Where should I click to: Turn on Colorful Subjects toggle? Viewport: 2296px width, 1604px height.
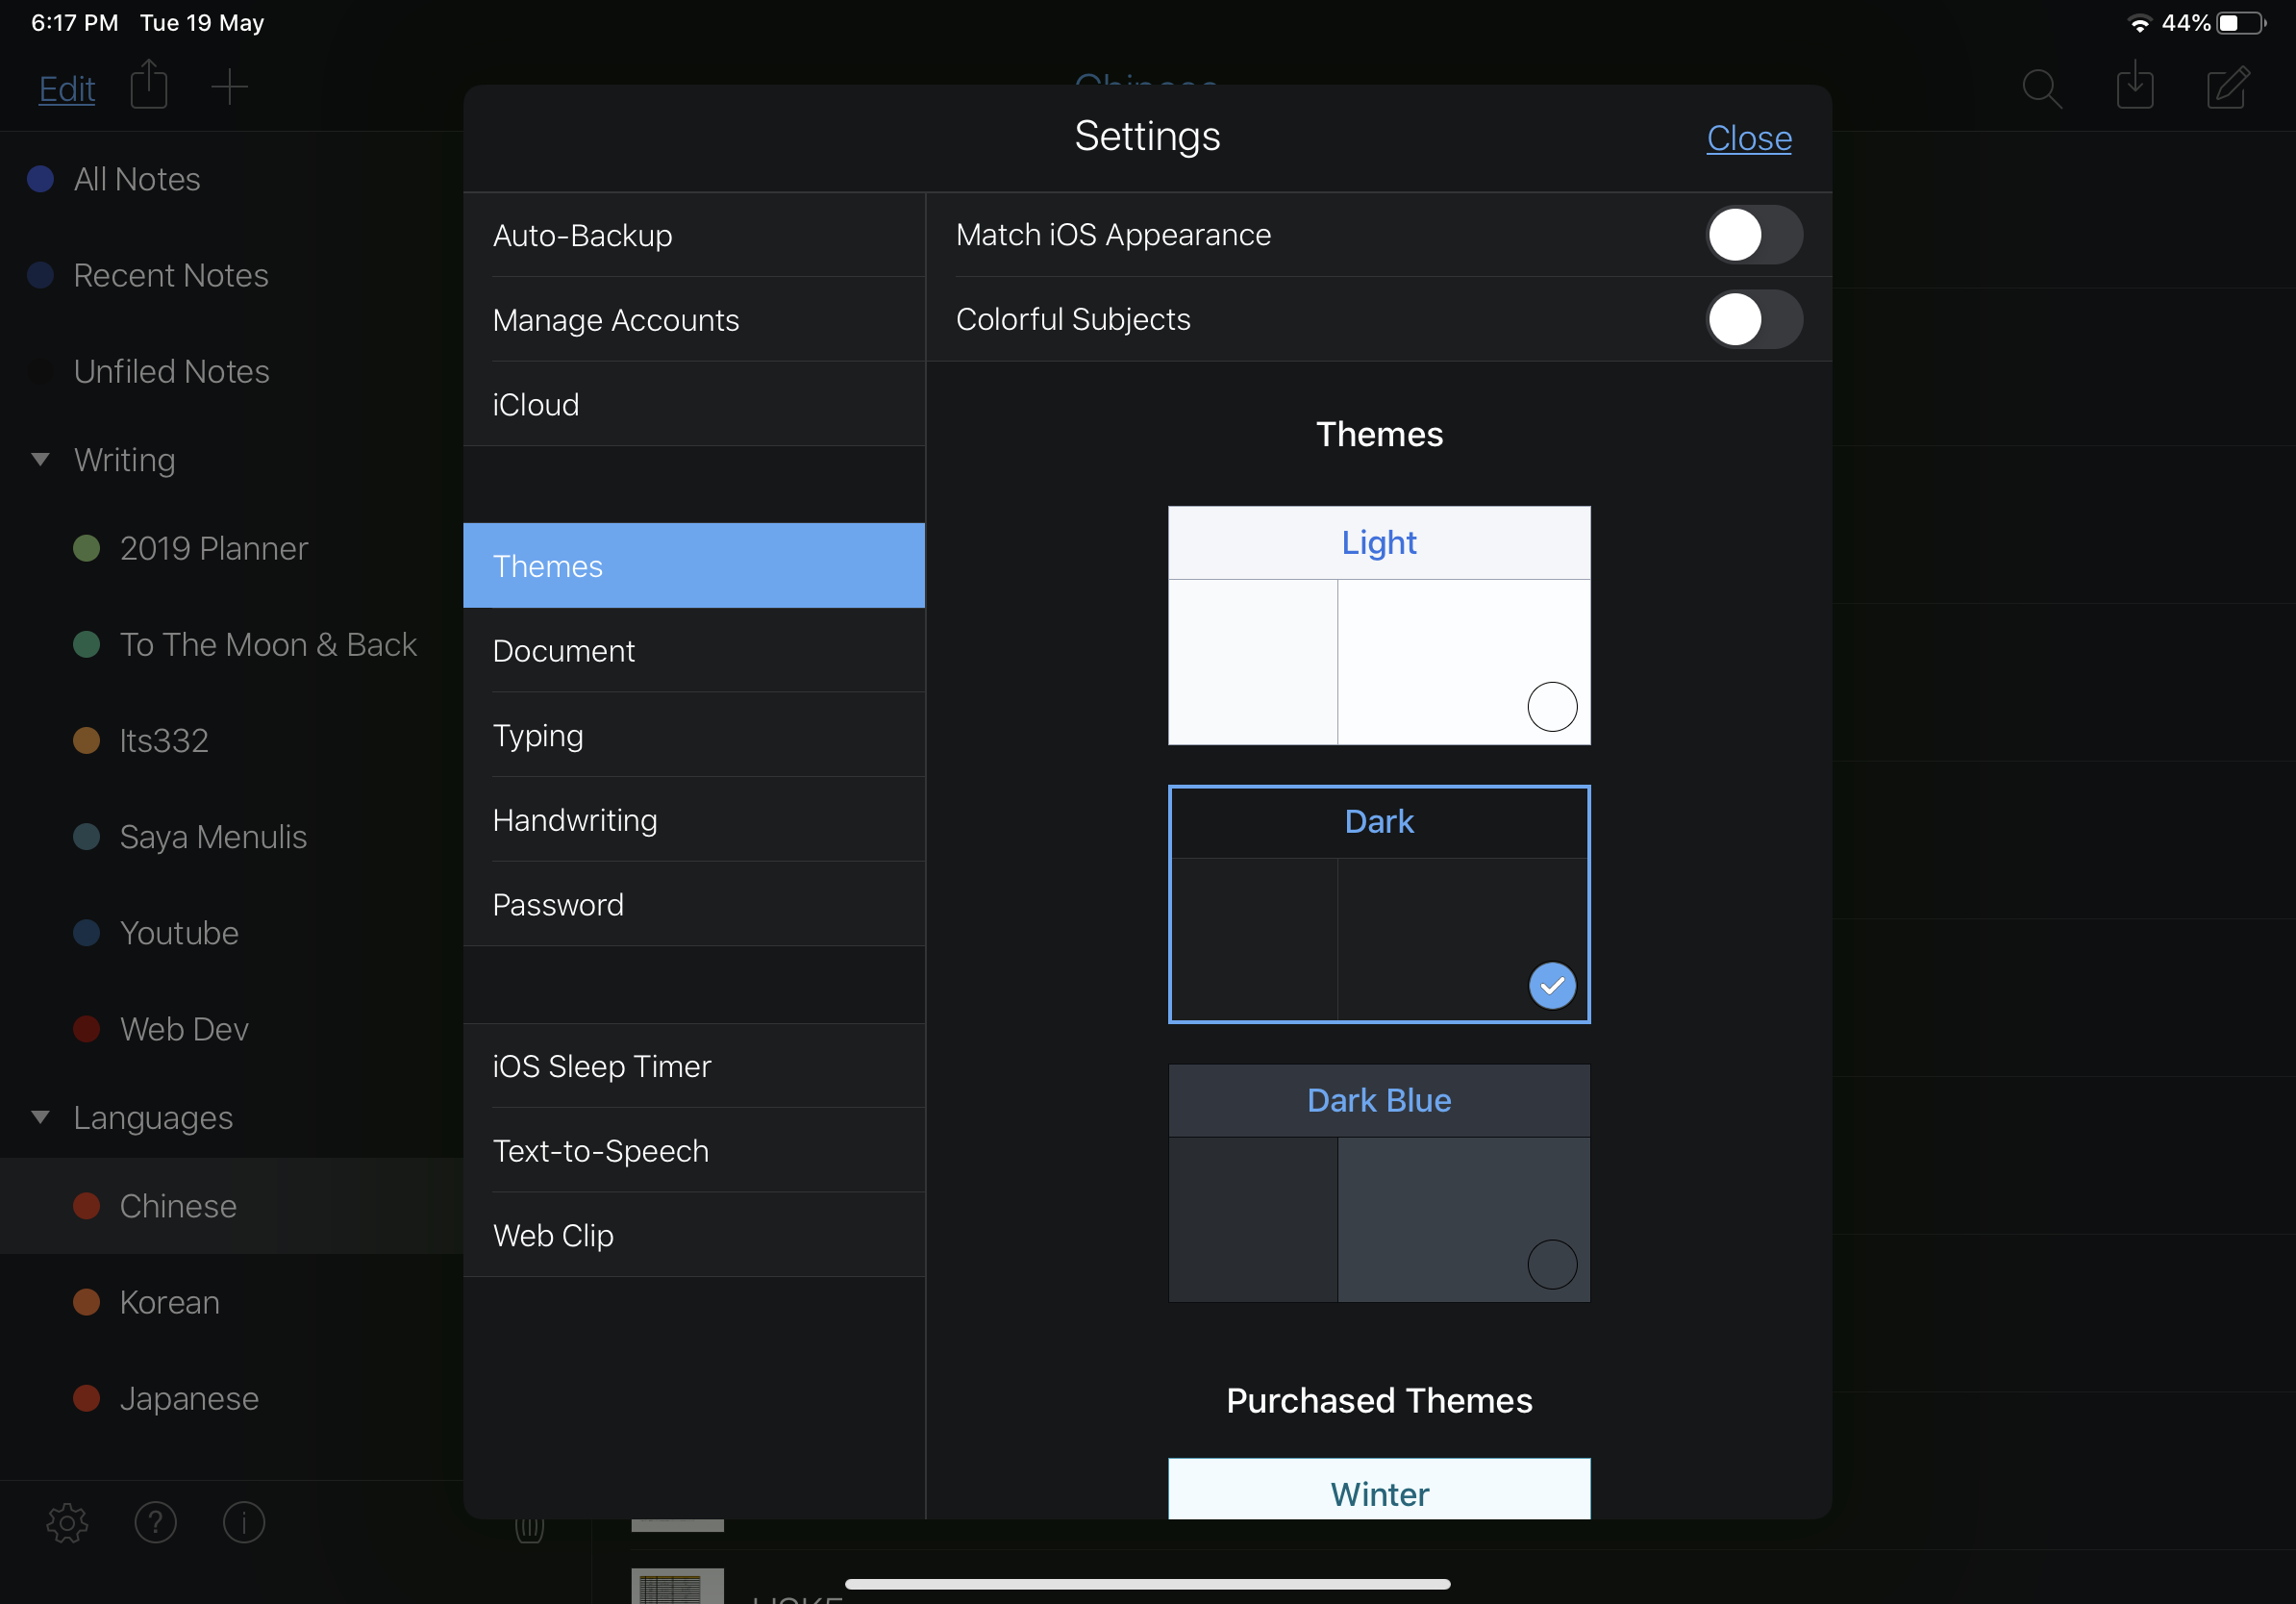tap(1753, 320)
